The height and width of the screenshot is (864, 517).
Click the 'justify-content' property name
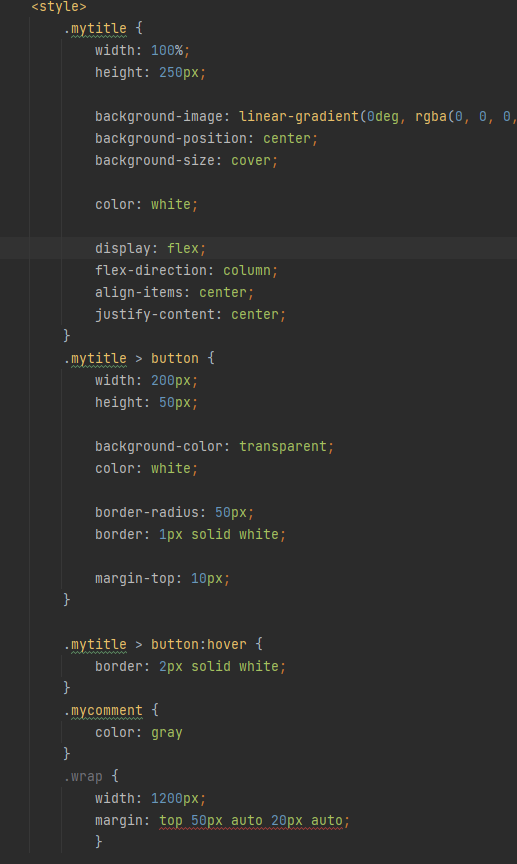click(x=155, y=315)
